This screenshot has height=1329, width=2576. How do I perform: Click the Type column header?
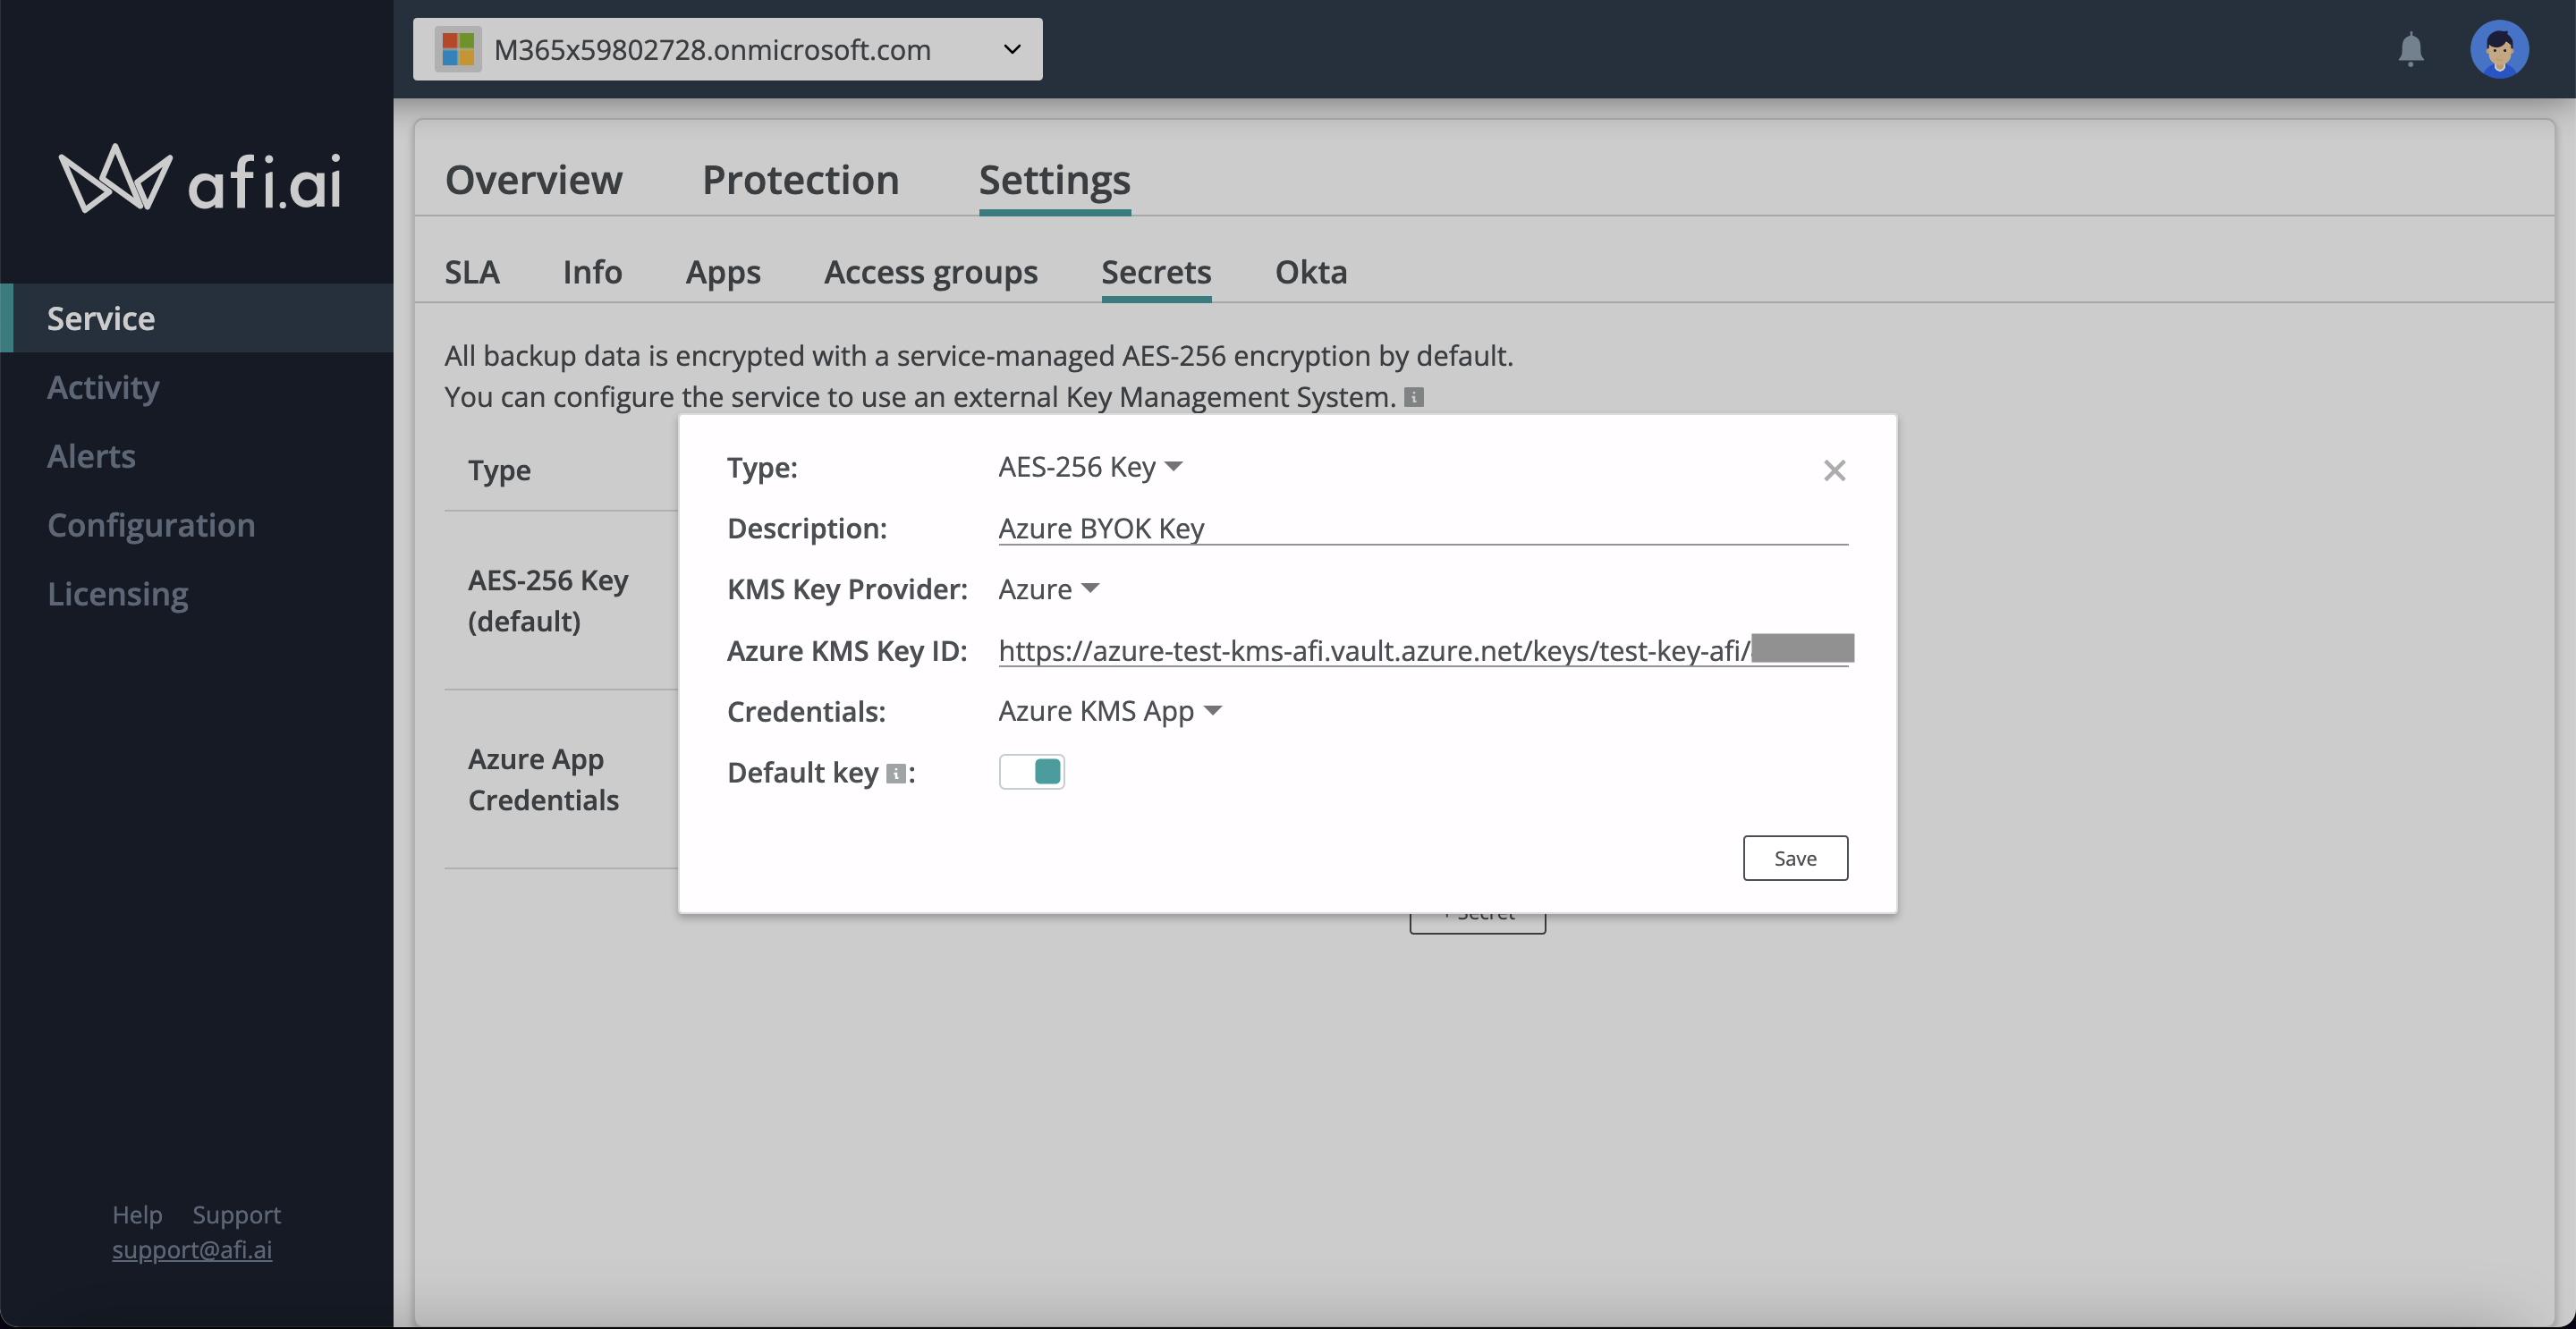tap(499, 470)
